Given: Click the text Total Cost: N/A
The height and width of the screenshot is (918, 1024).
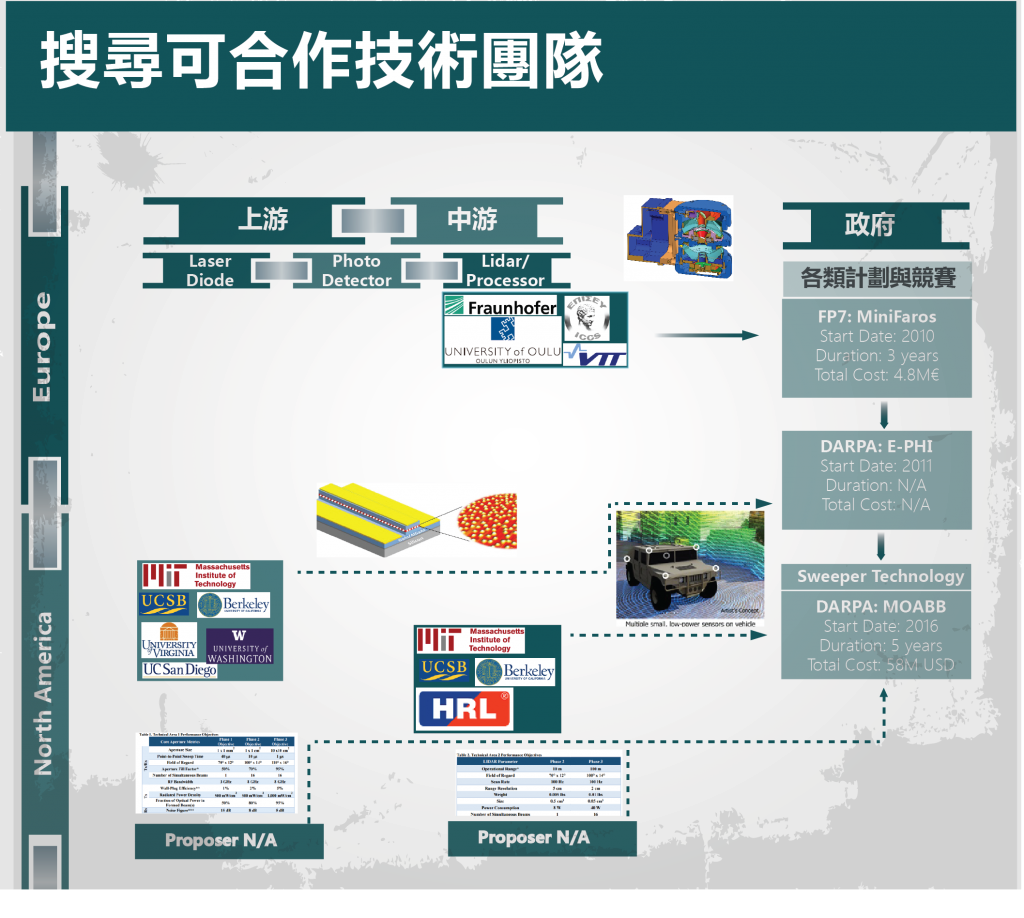Looking at the screenshot, I should point(876,505).
